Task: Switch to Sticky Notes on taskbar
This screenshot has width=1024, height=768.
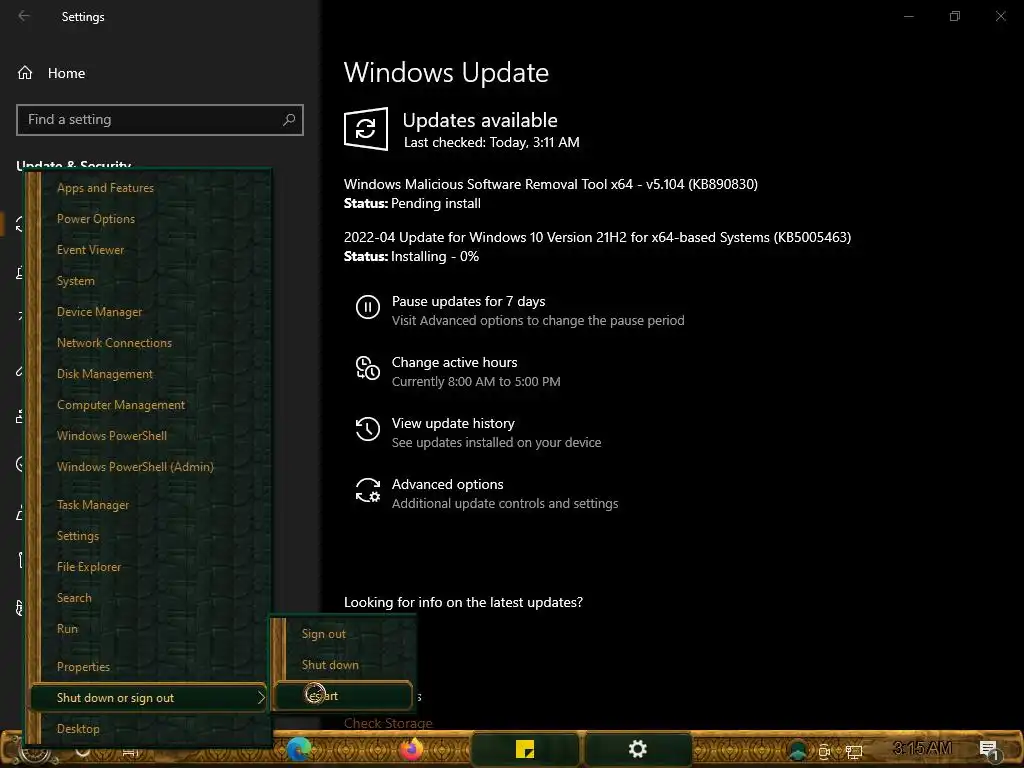Action: pos(524,749)
